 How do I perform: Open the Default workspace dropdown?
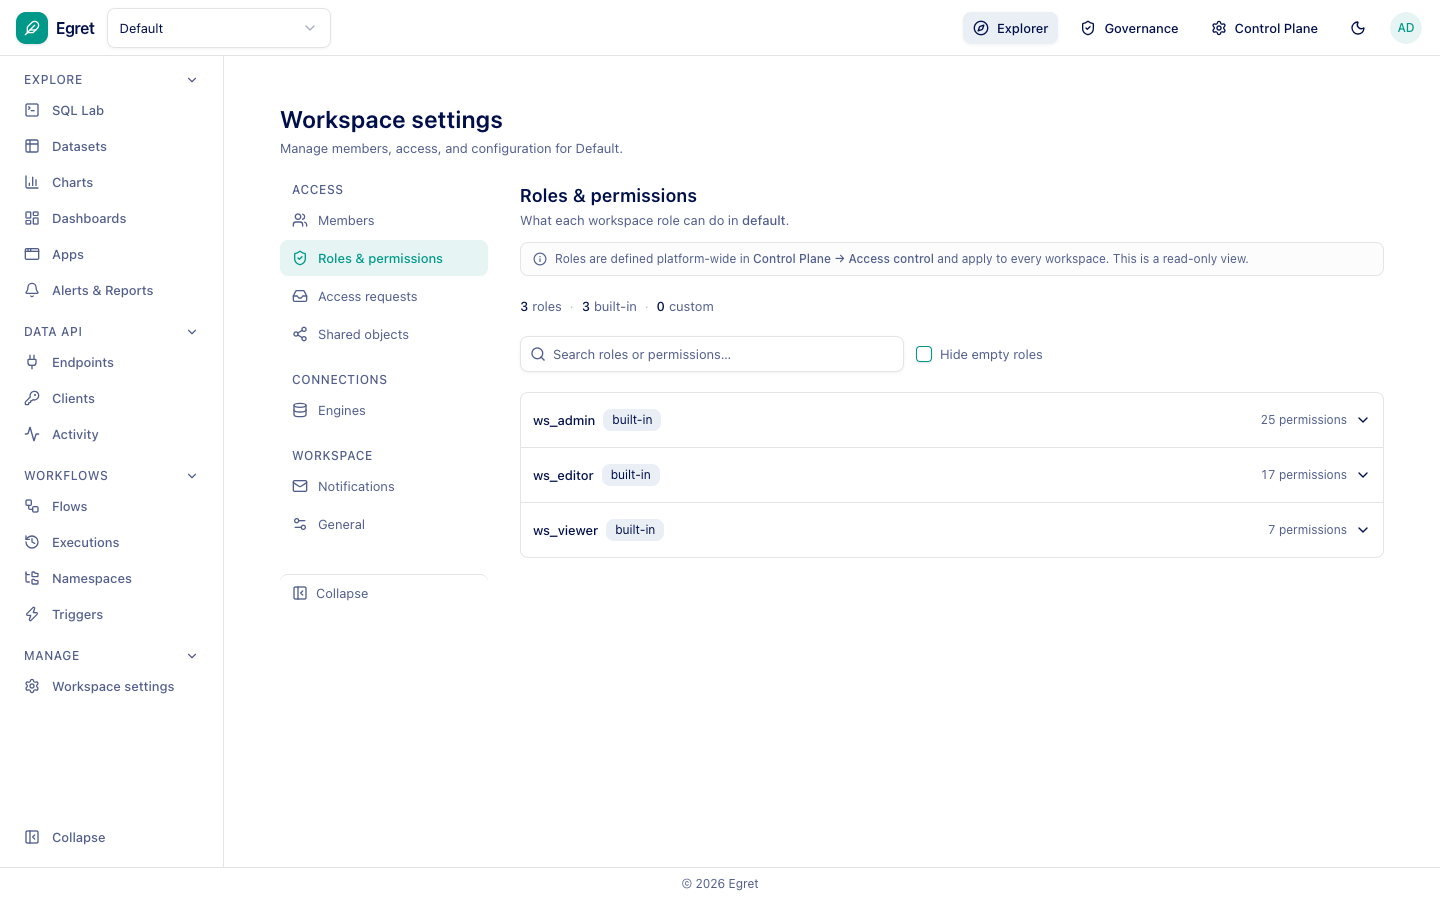click(219, 28)
